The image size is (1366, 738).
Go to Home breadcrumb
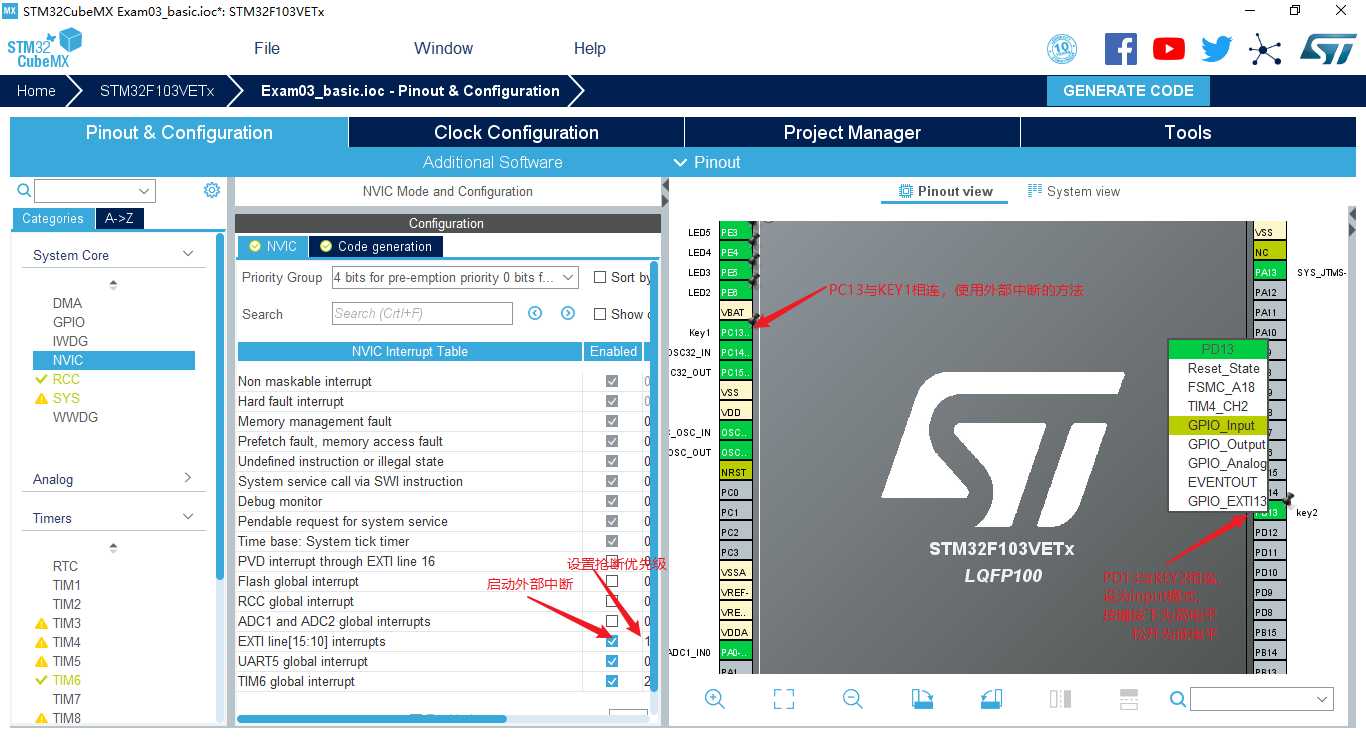click(36, 90)
